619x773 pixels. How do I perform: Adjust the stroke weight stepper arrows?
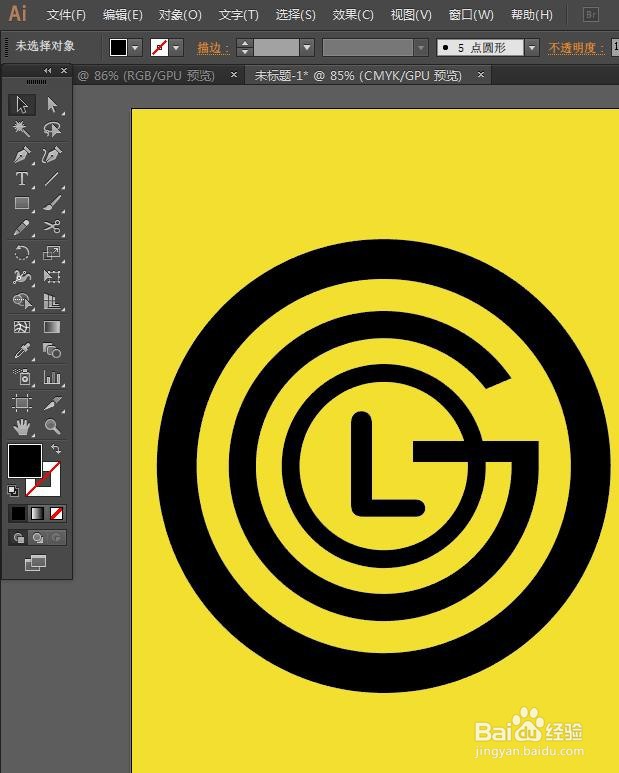[245, 47]
